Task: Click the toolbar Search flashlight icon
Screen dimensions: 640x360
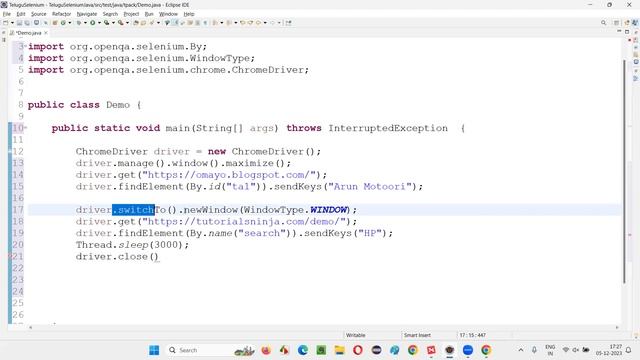Action: tap(152, 23)
